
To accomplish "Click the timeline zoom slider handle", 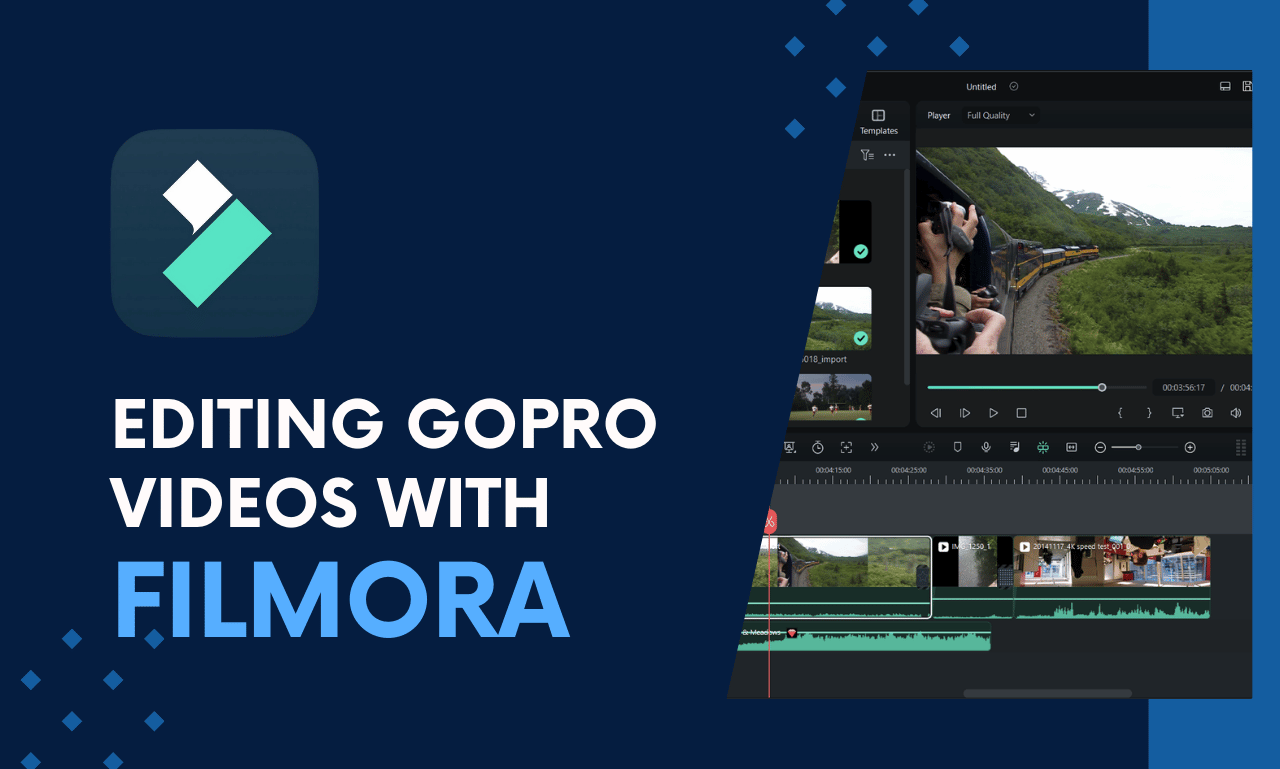I will [1138, 447].
